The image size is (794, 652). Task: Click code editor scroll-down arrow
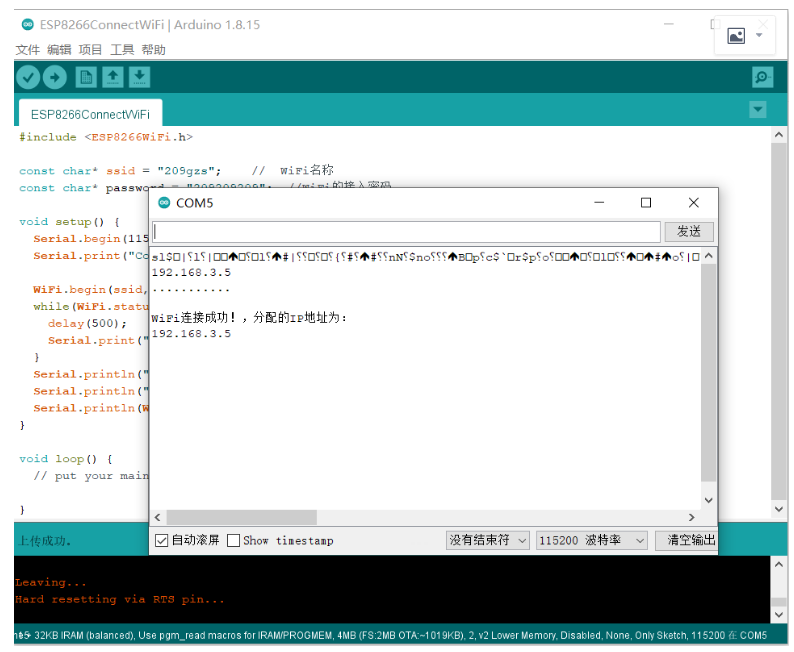779,509
